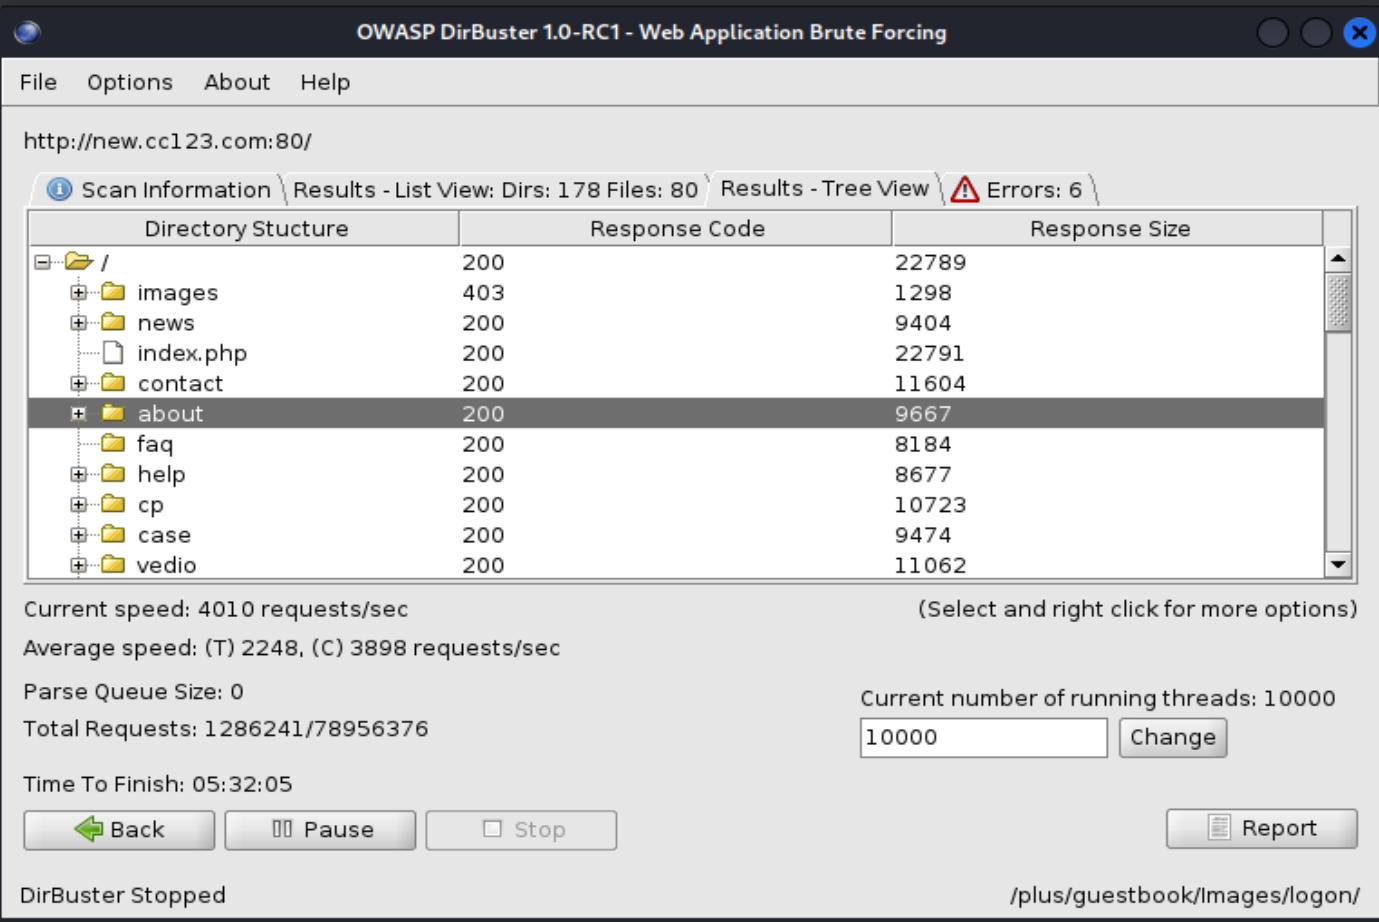Click the case folder icon

pyautogui.click(x=113, y=534)
